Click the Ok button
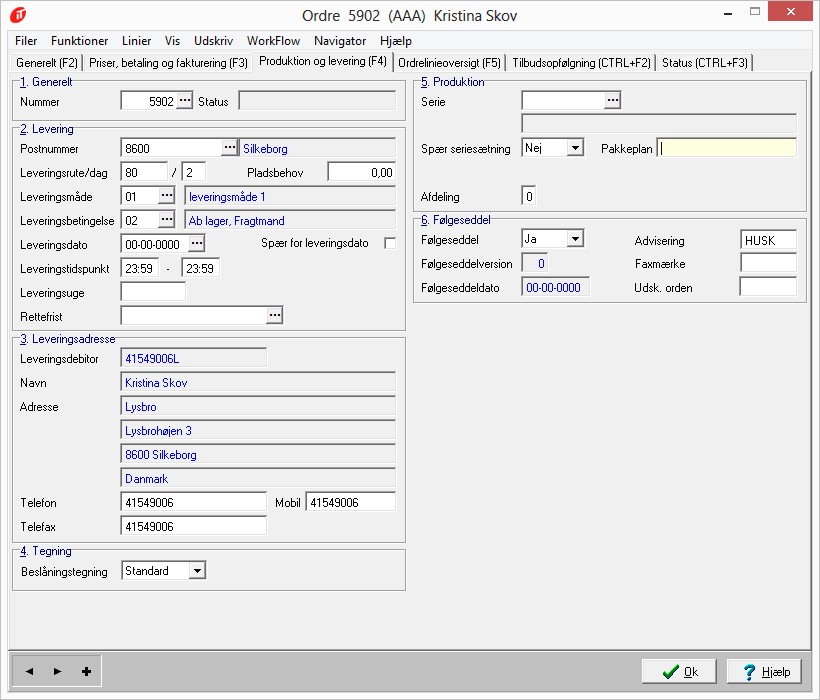Screen dimensions: 820x700 pos(679,672)
